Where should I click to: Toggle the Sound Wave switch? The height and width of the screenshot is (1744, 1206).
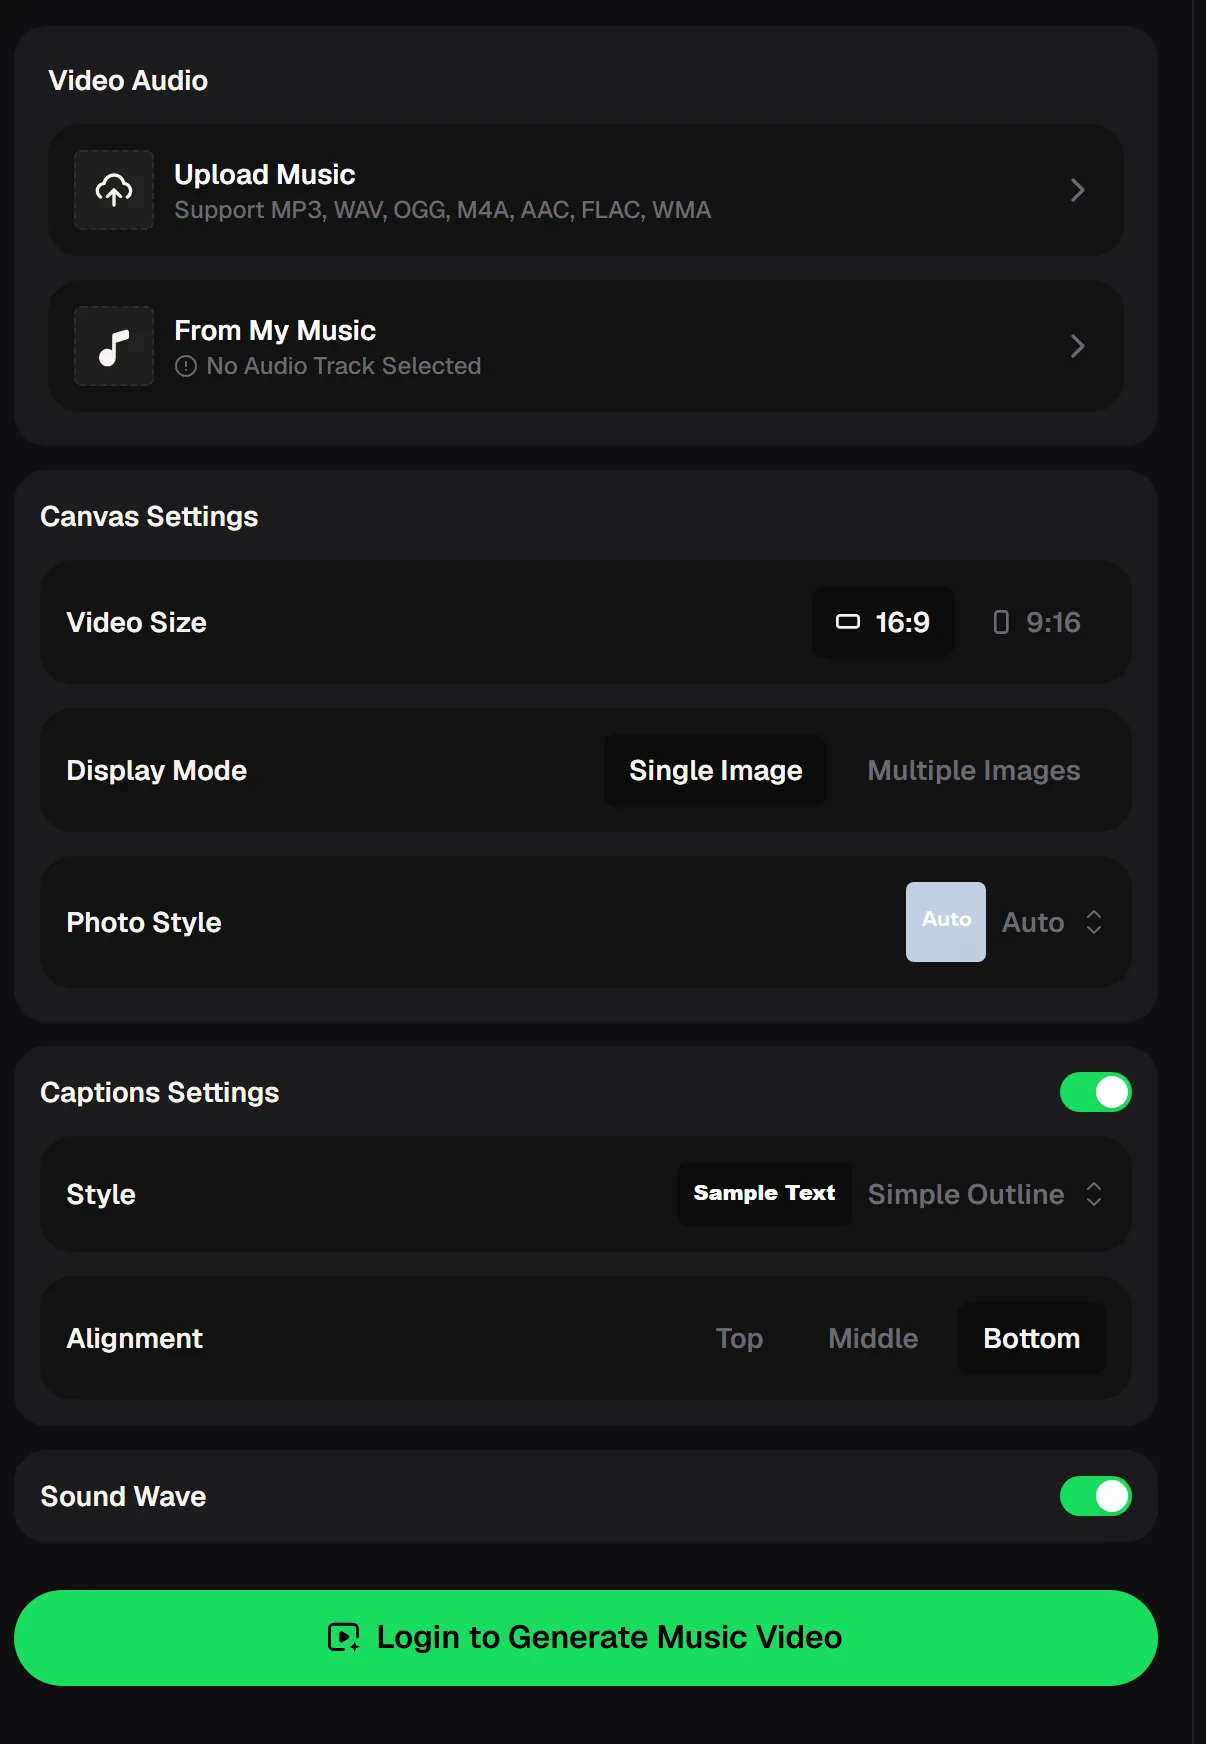(x=1095, y=1496)
